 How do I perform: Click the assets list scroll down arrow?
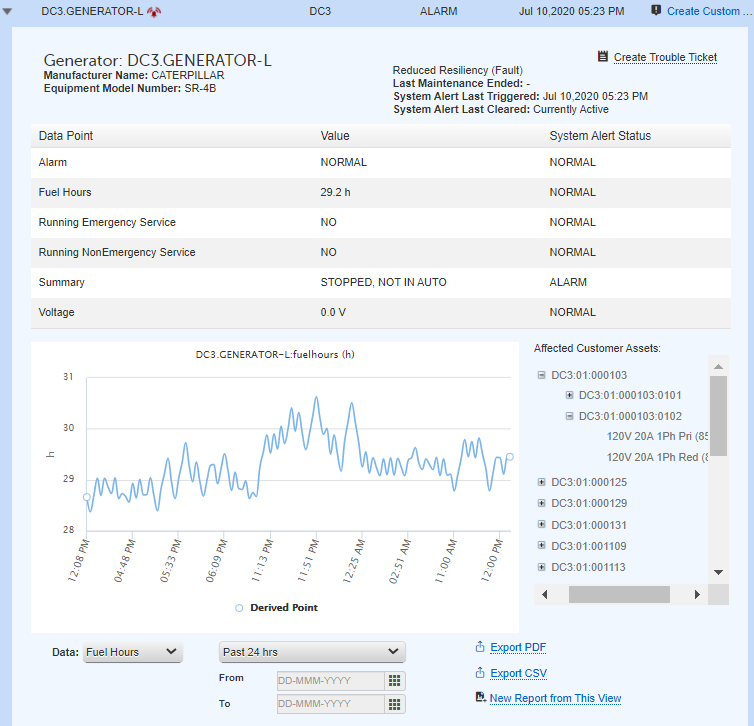718,572
